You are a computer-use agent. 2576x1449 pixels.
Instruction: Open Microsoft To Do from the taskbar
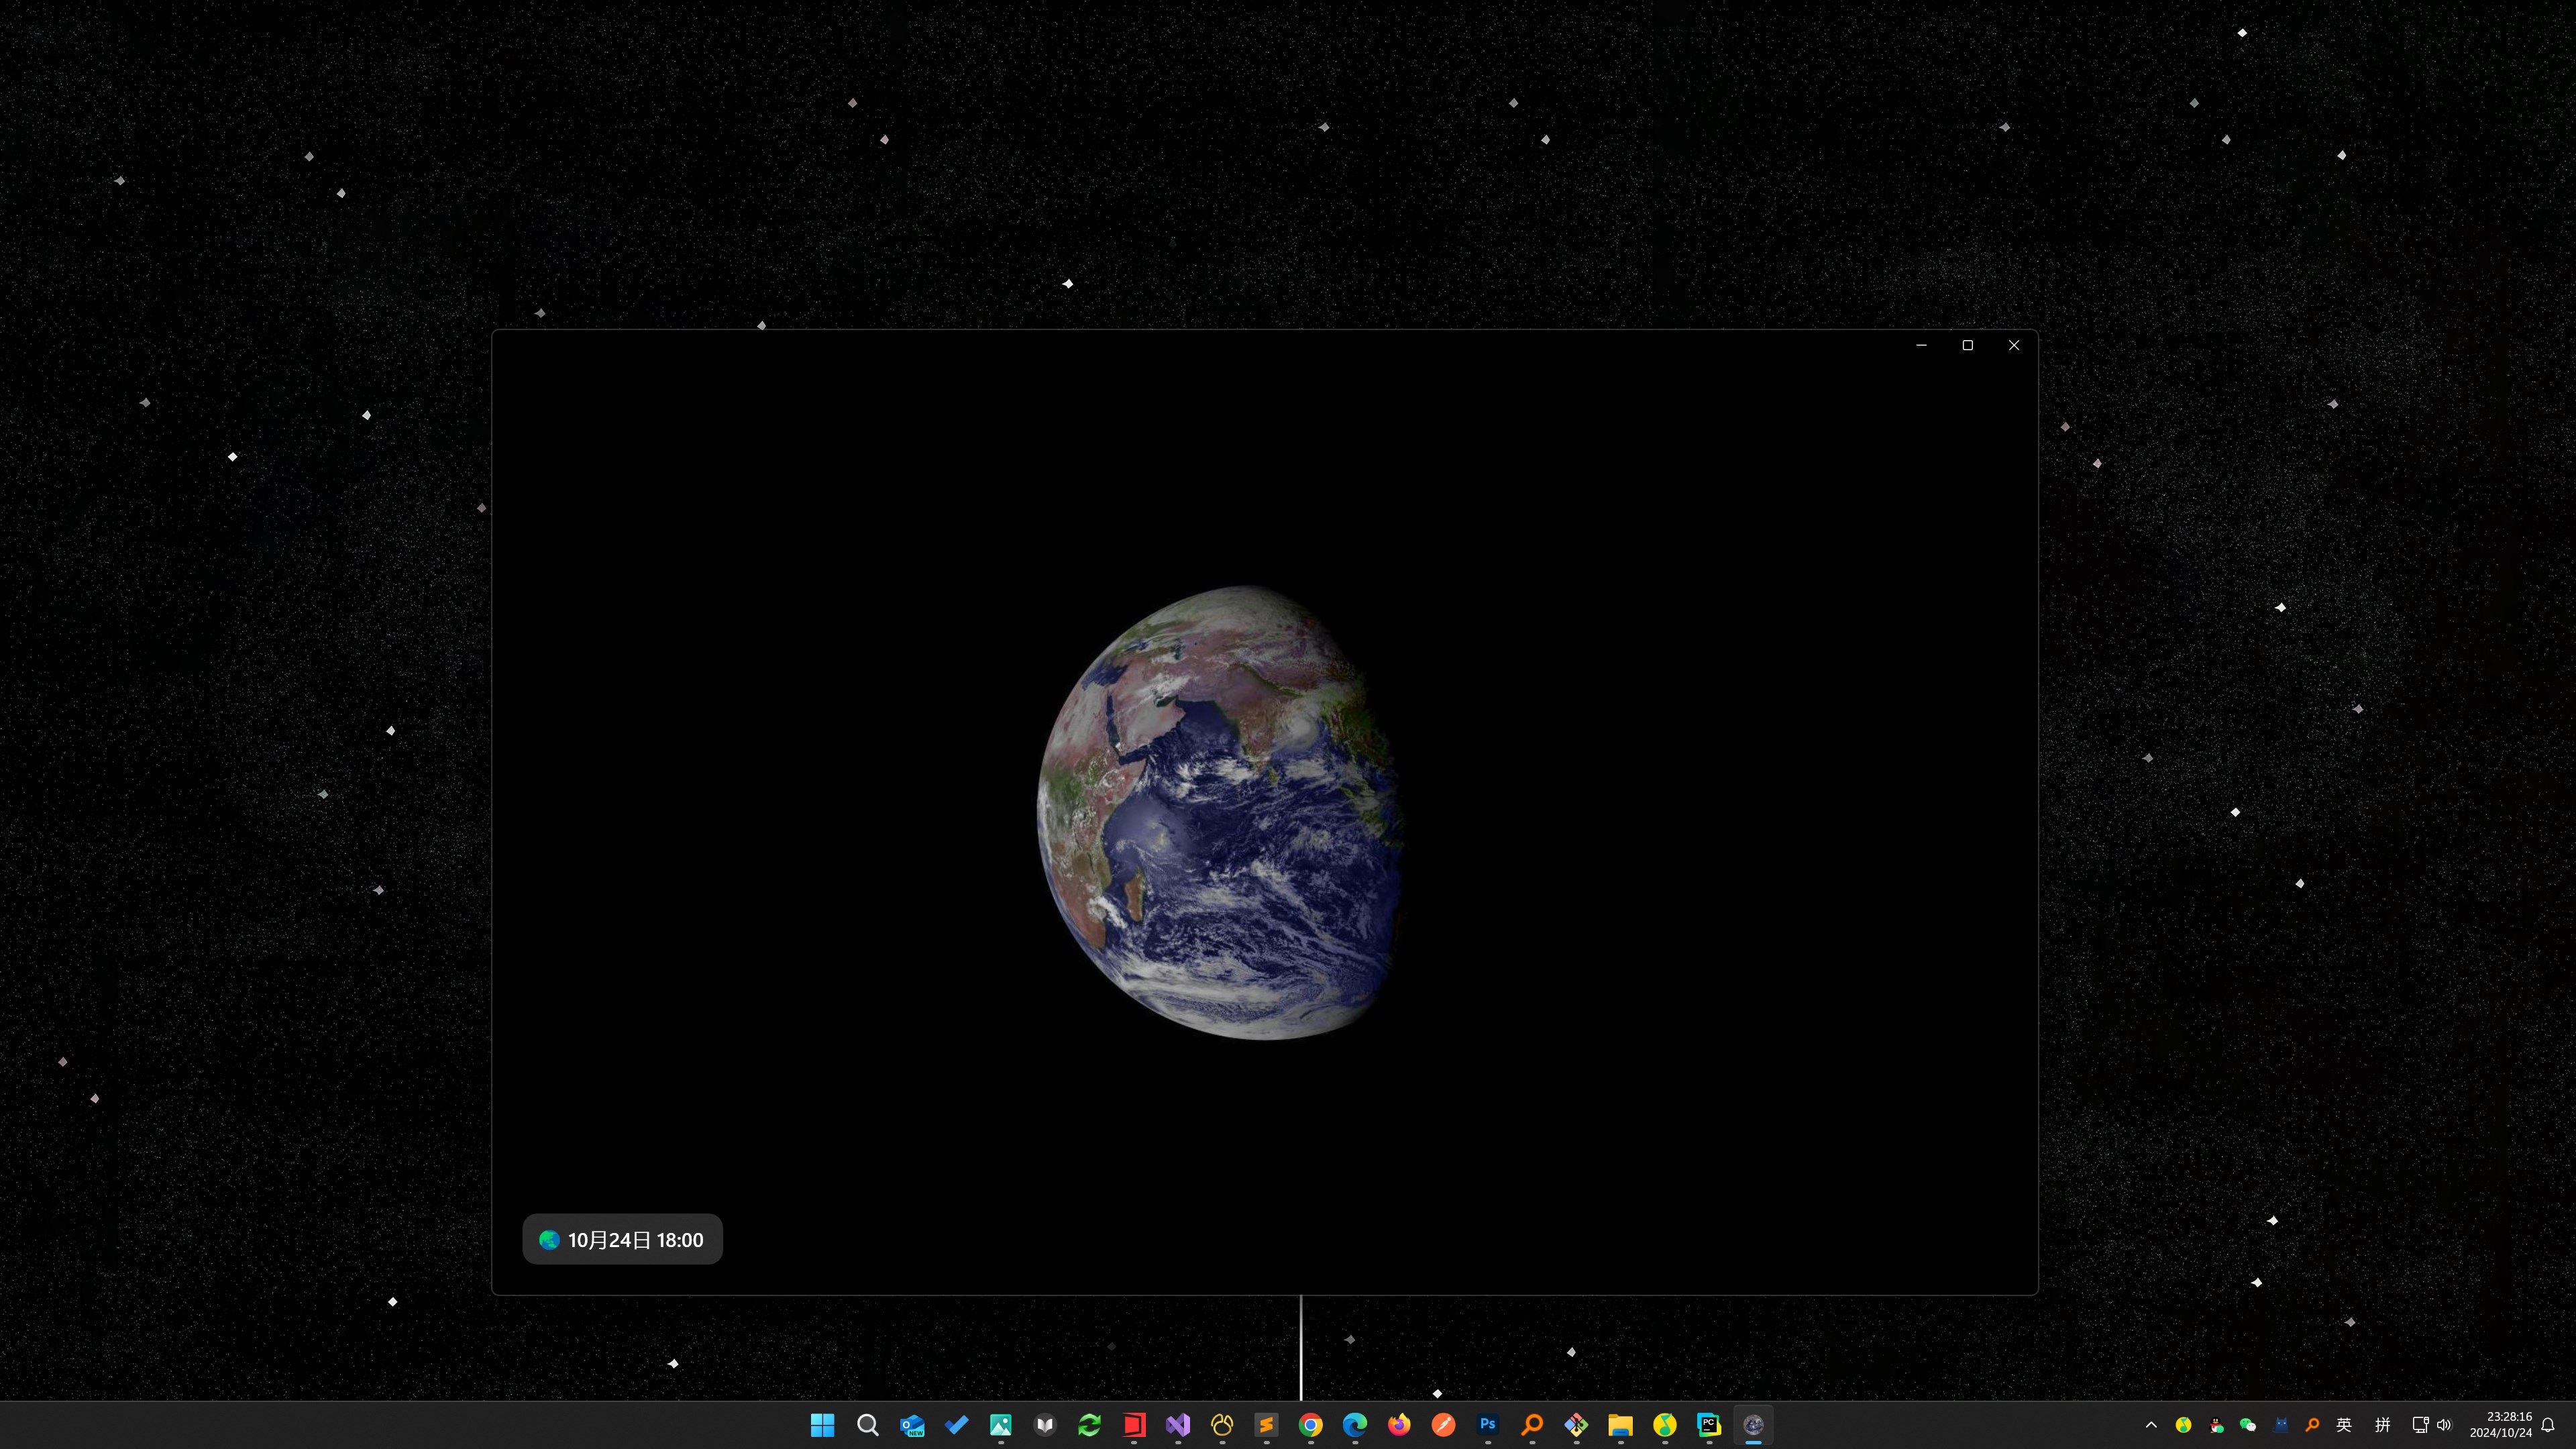tap(956, 1425)
